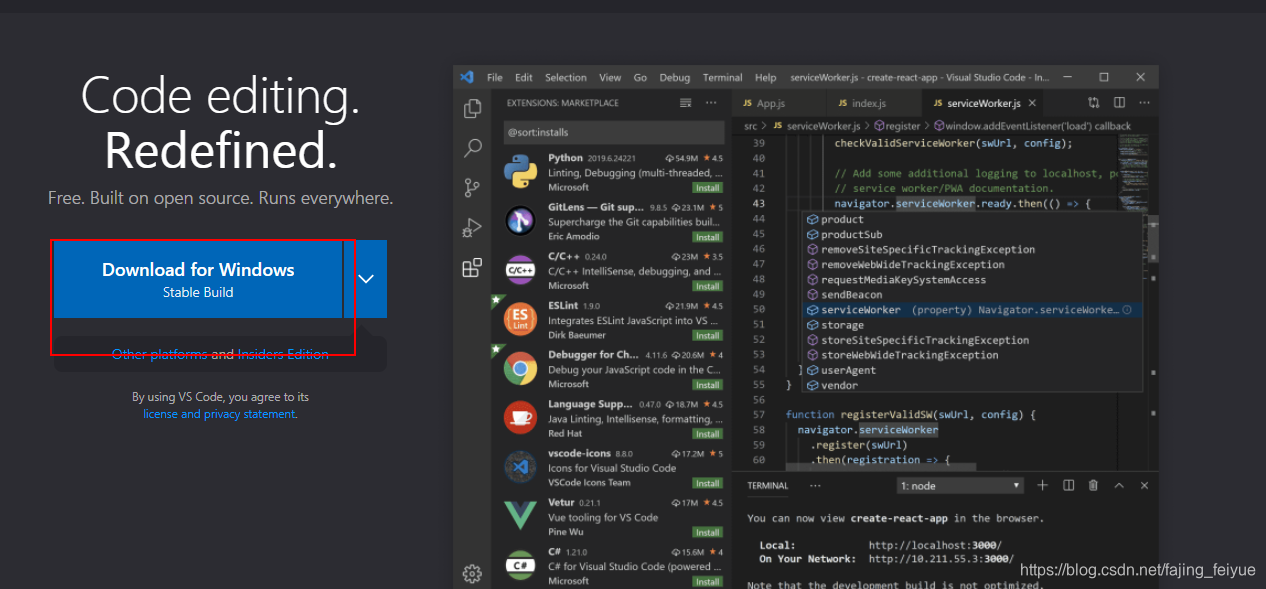
Task: Close the terminal panel with X icon
Action: 1144,486
